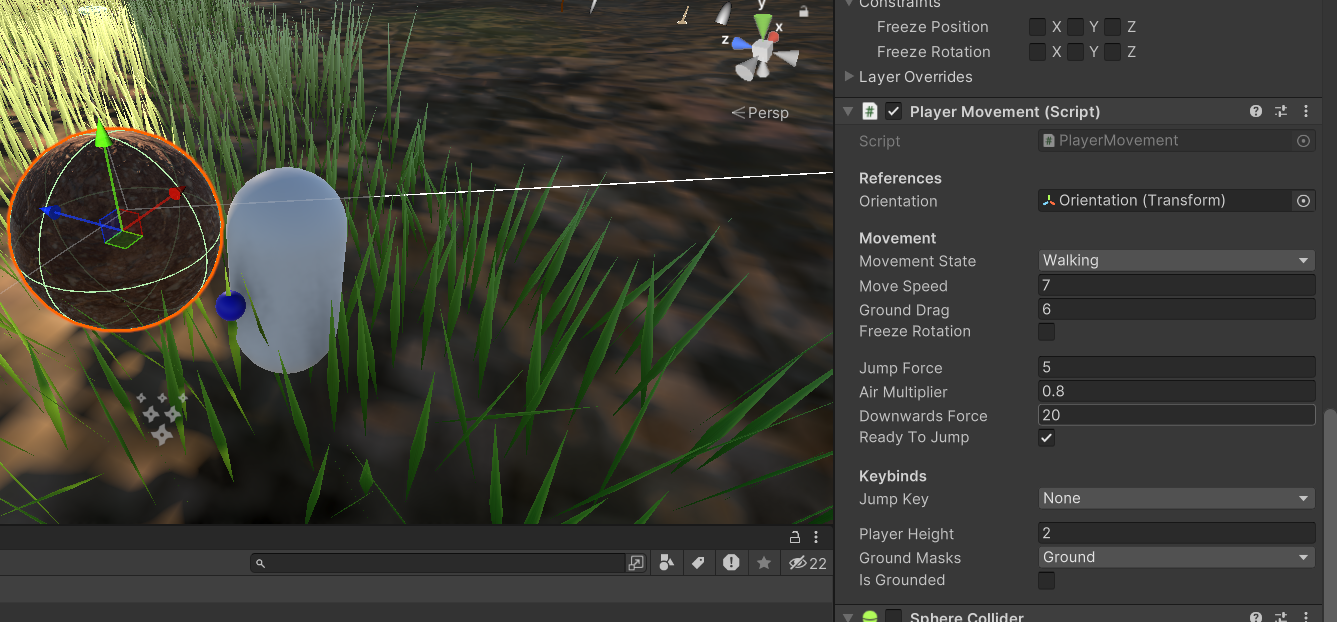Viewport: 1337px width, 622px height.
Task: Click the Player Height value field
Action: tap(1176, 533)
